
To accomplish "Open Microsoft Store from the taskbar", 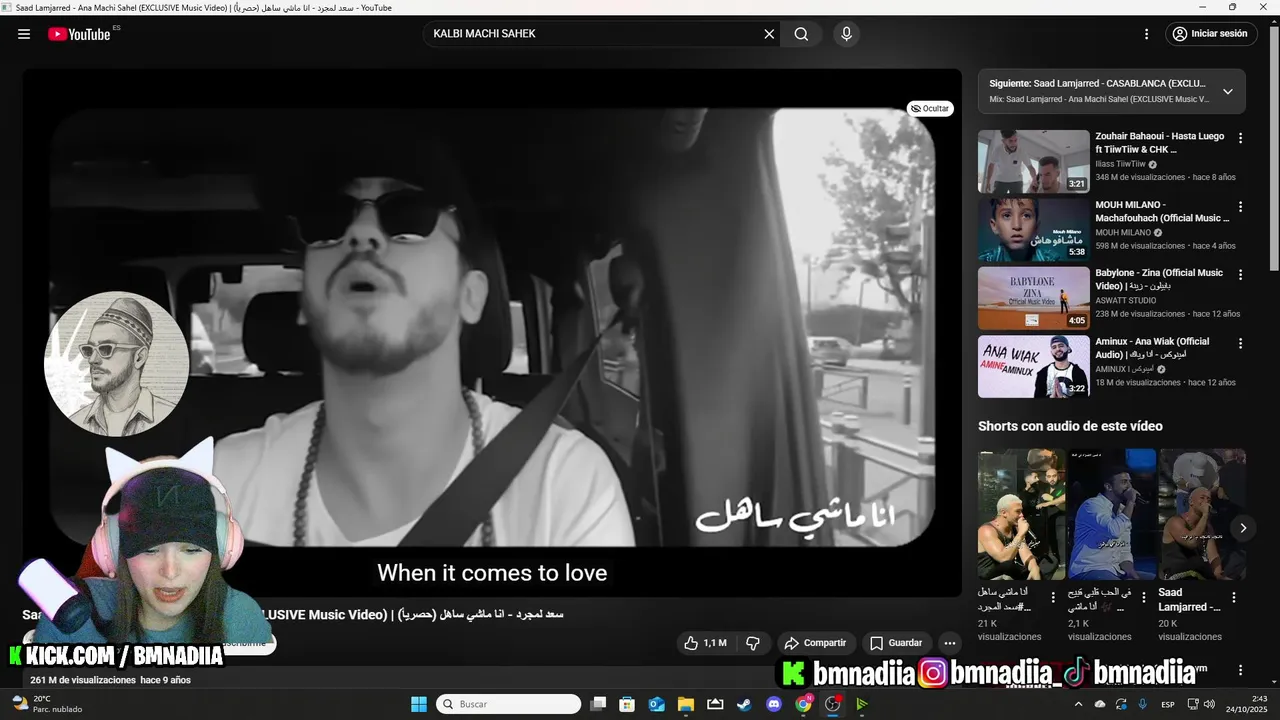I will click(627, 704).
